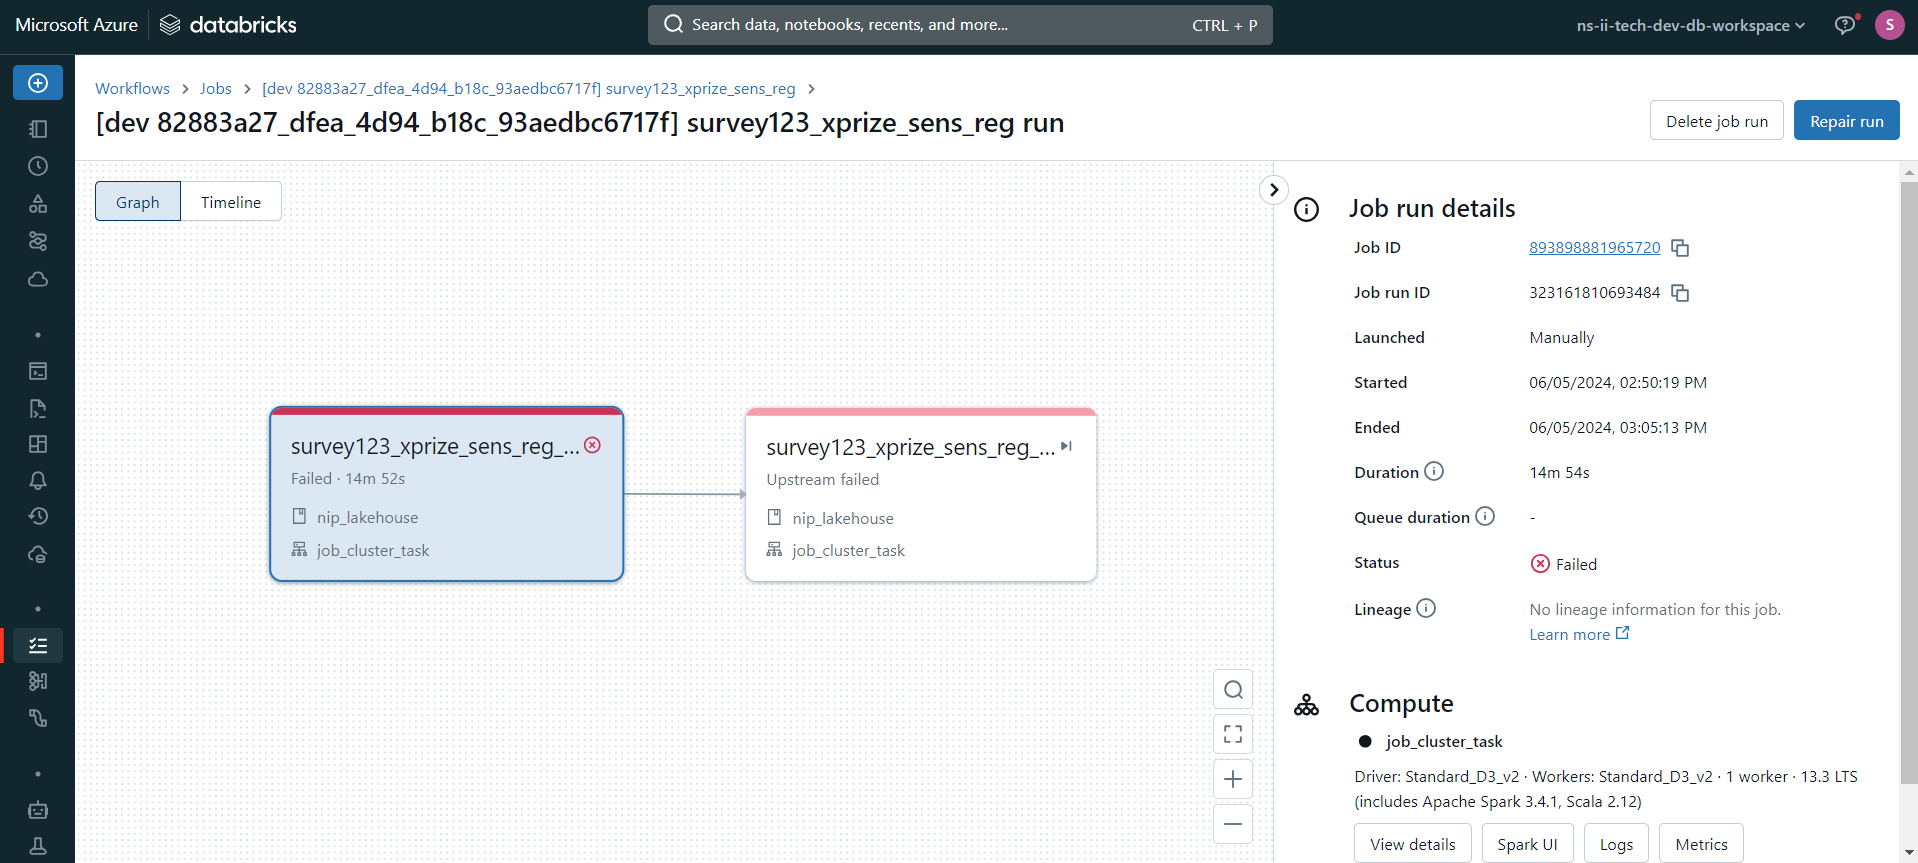The width and height of the screenshot is (1918, 863).
Task: Open Job ID link 893898881965720
Action: 1594,248
